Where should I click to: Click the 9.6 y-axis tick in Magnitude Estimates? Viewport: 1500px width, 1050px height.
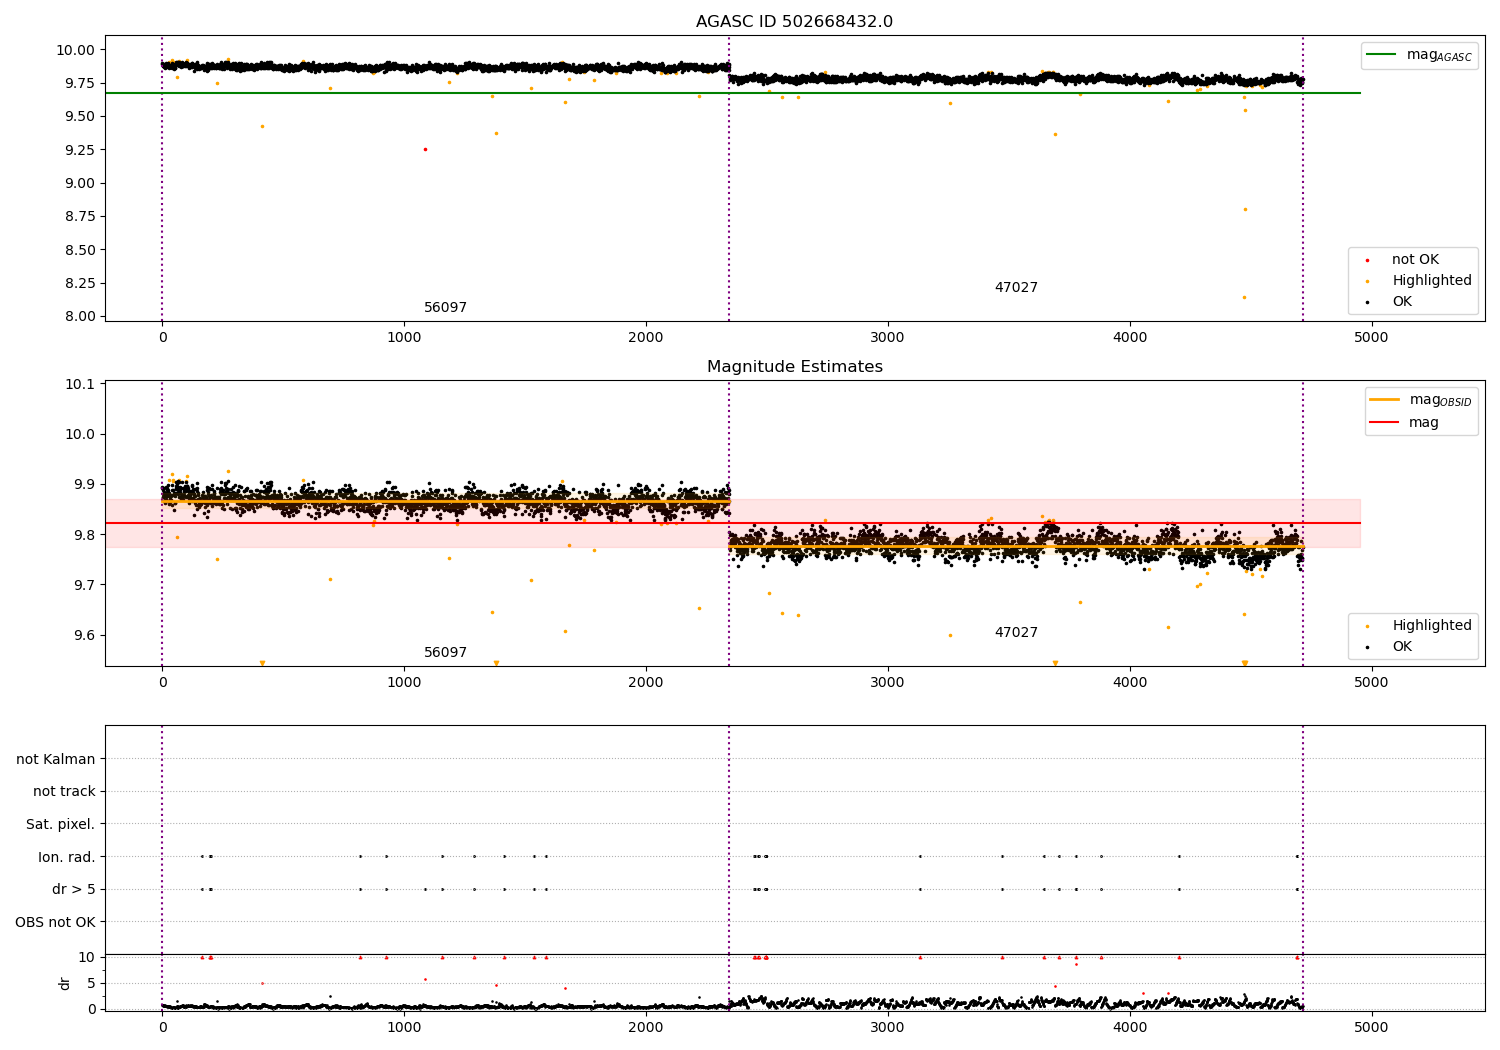(85, 635)
